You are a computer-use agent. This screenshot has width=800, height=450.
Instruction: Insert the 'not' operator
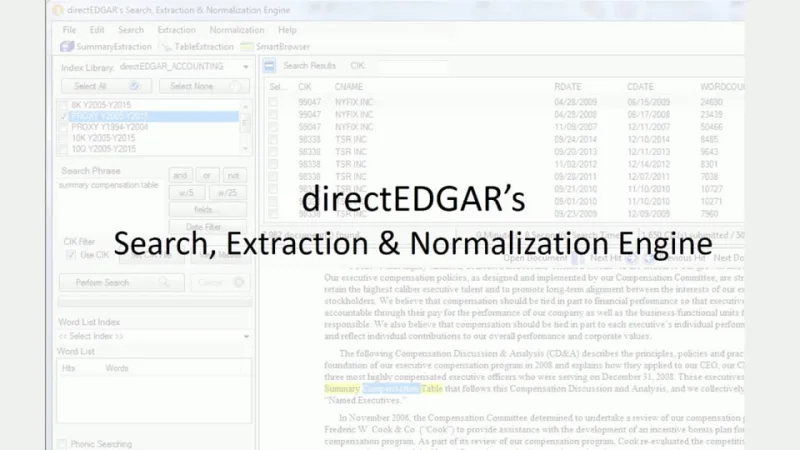[x=234, y=176]
